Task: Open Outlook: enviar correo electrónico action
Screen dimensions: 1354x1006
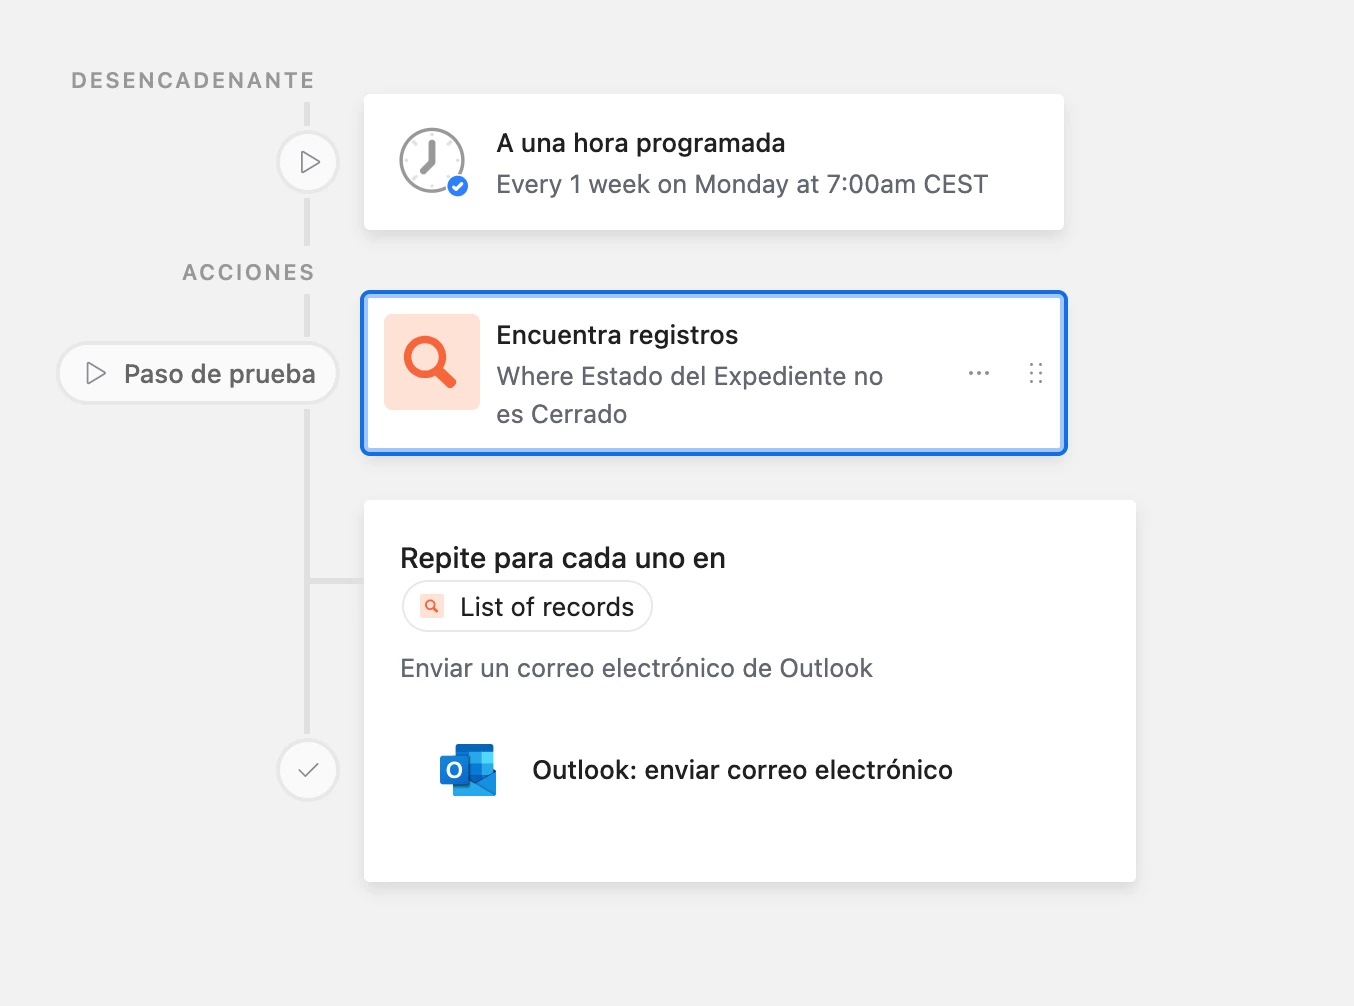Action: click(742, 770)
